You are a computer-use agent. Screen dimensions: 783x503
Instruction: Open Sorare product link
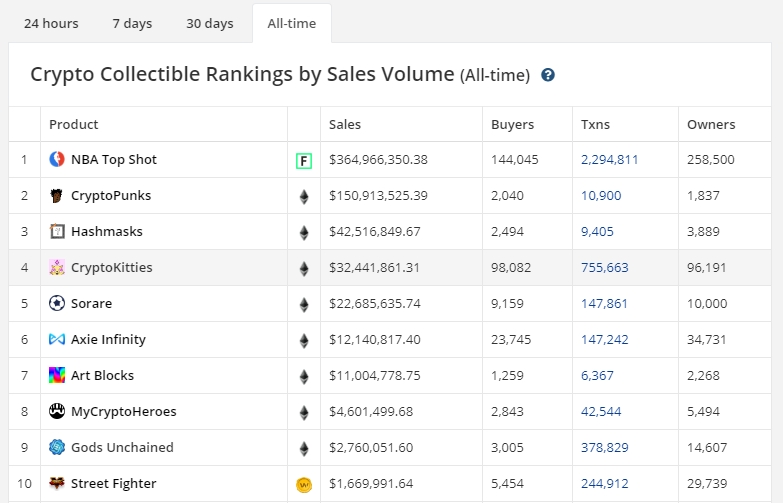(x=91, y=303)
